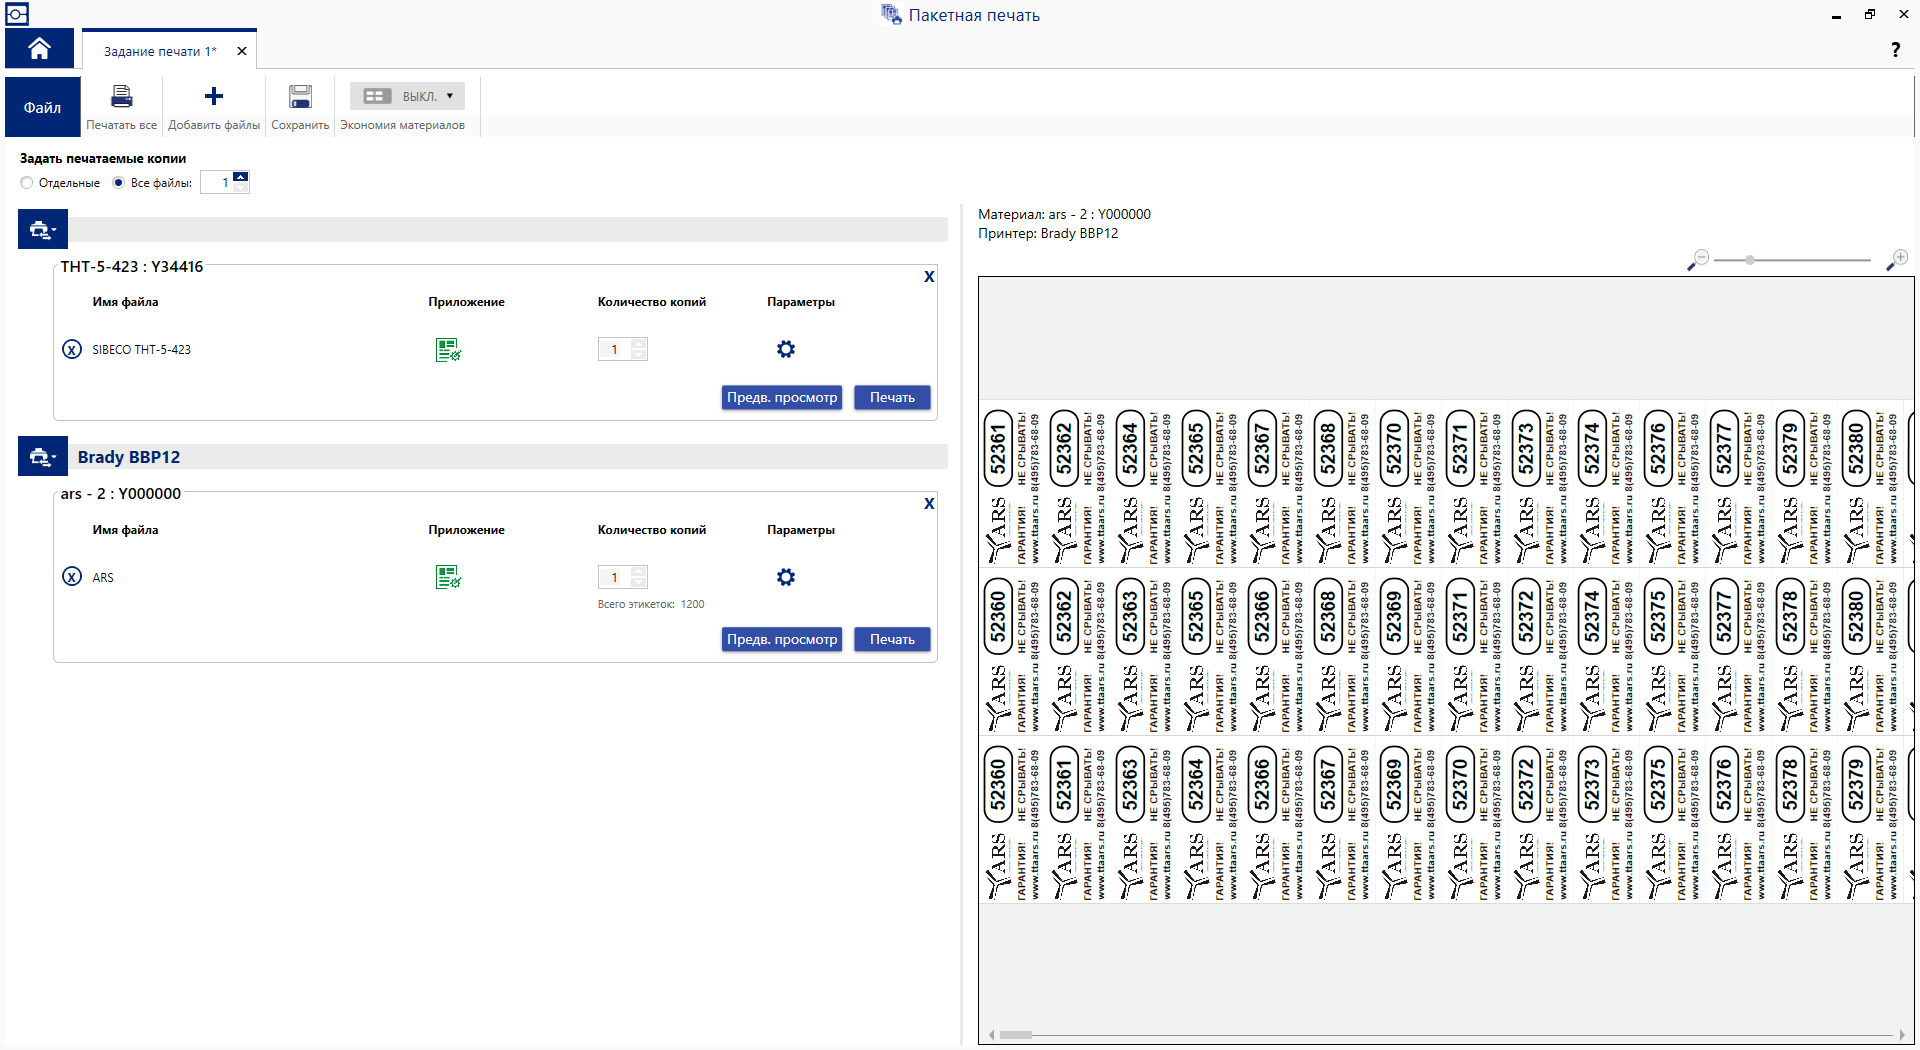Click application icon for SIBECO THT-5-423 file
Viewport: 1920px width, 1050px height.
[448, 350]
